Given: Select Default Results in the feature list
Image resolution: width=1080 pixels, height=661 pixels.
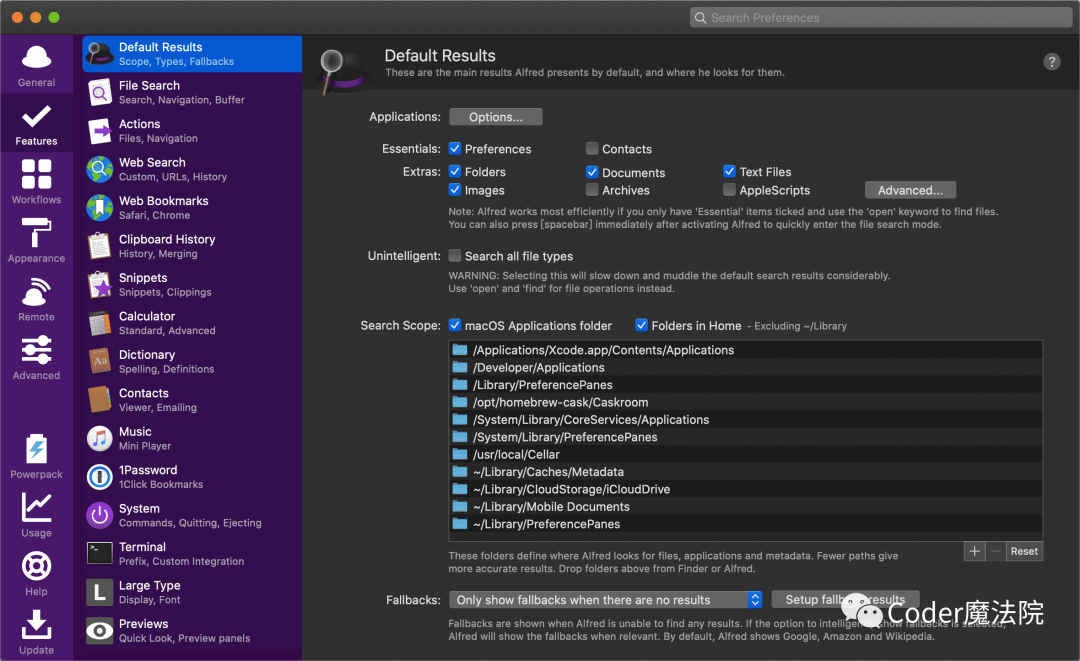Looking at the screenshot, I should coord(192,54).
